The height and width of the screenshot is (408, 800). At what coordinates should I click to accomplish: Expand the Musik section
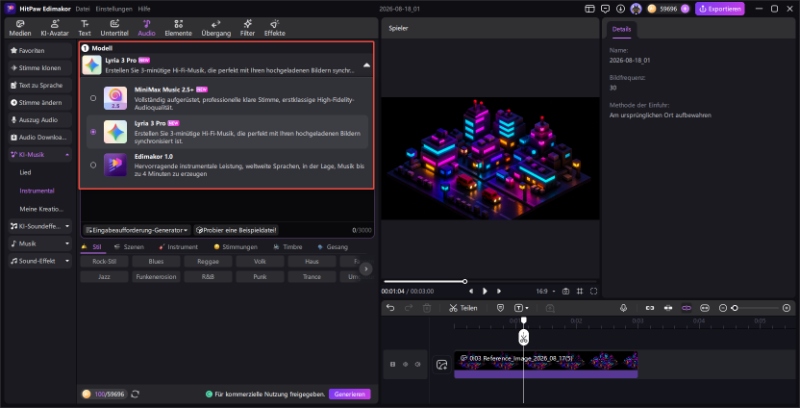point(67,243)
